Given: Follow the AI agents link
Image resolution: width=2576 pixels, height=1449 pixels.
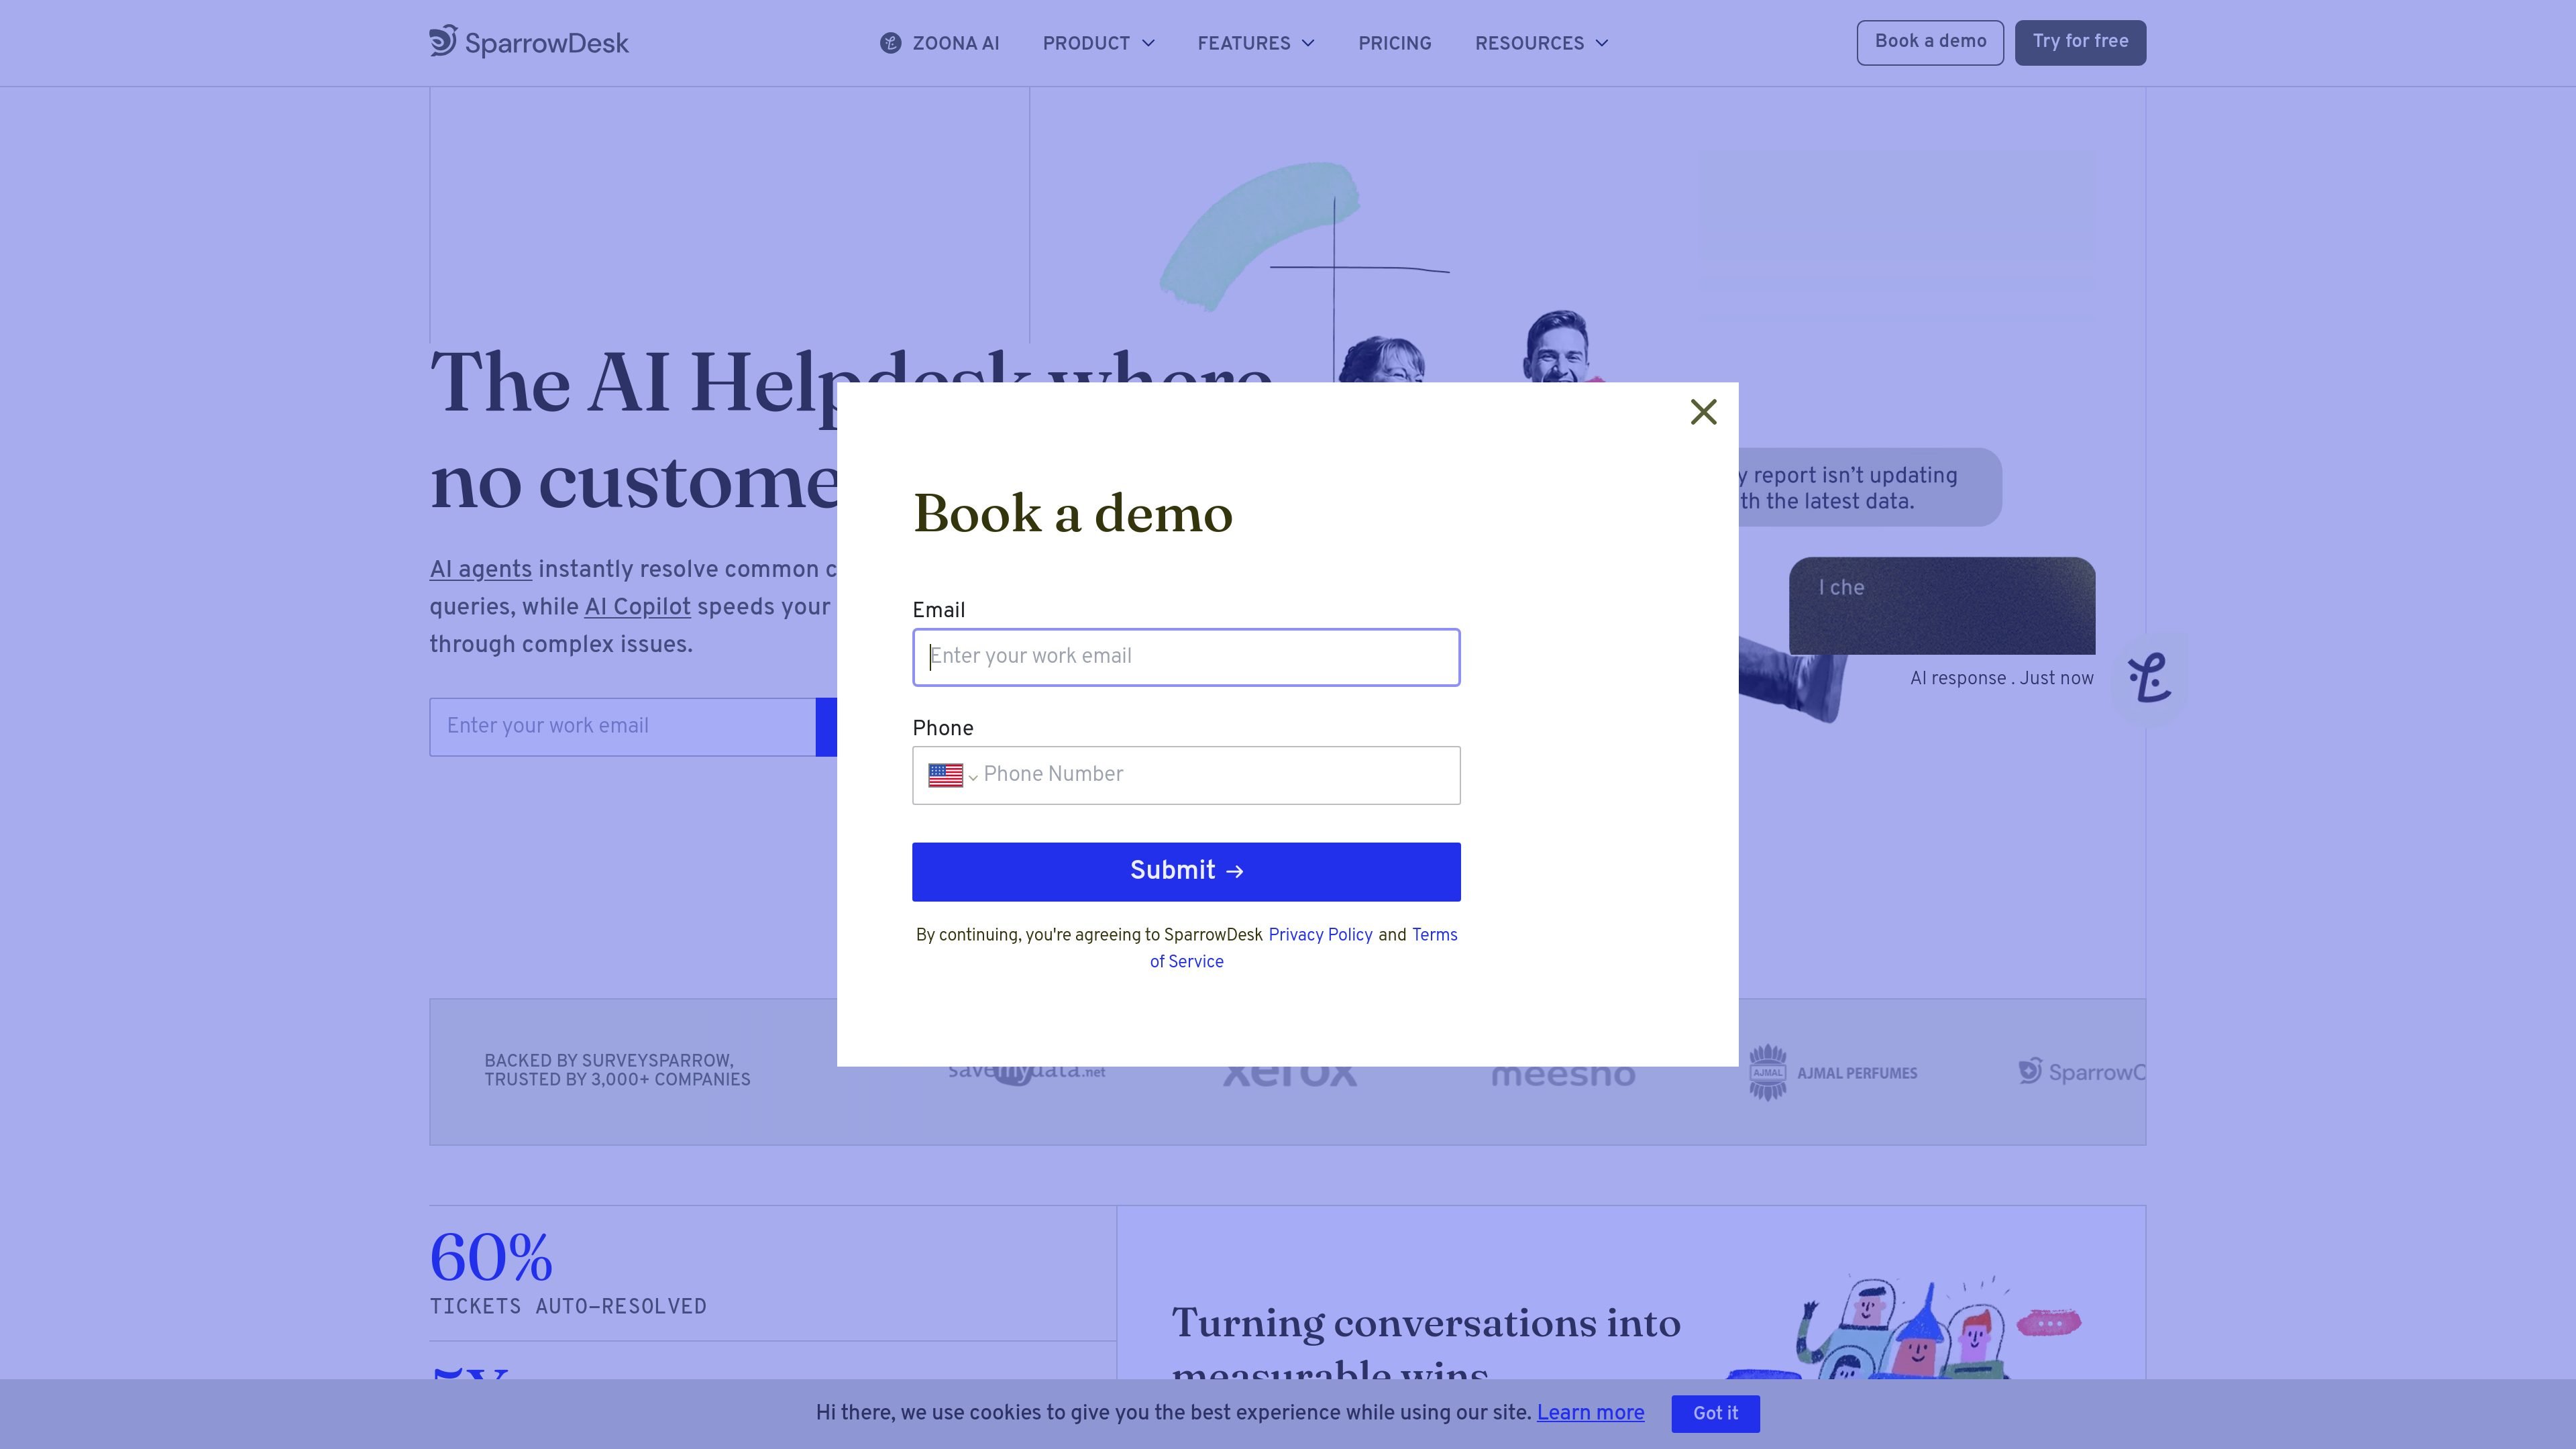Looking at the screenshot, I should click(480, 570).
